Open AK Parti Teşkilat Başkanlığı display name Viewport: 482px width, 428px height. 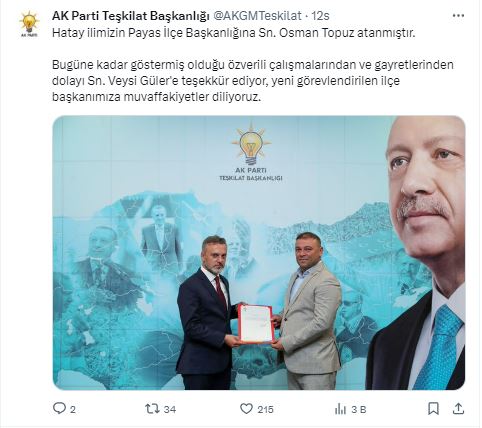coord(130,16)
